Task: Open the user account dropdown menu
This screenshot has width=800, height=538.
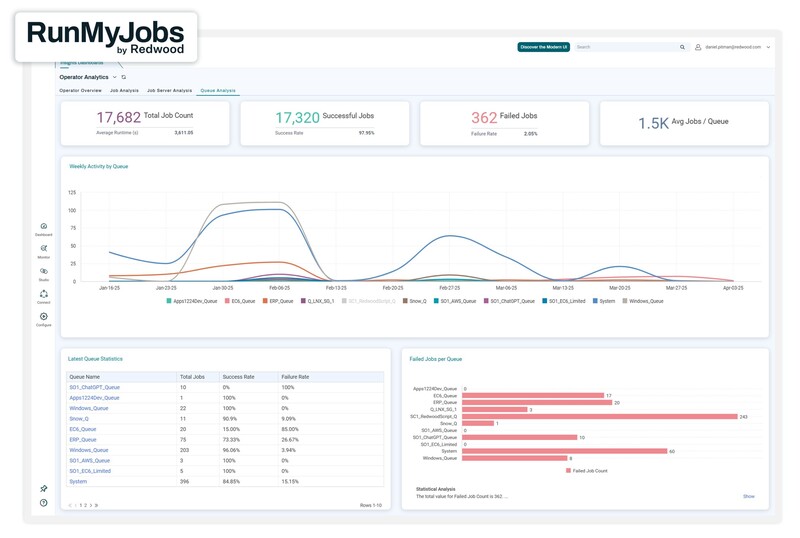Action: tap(768, 47)
